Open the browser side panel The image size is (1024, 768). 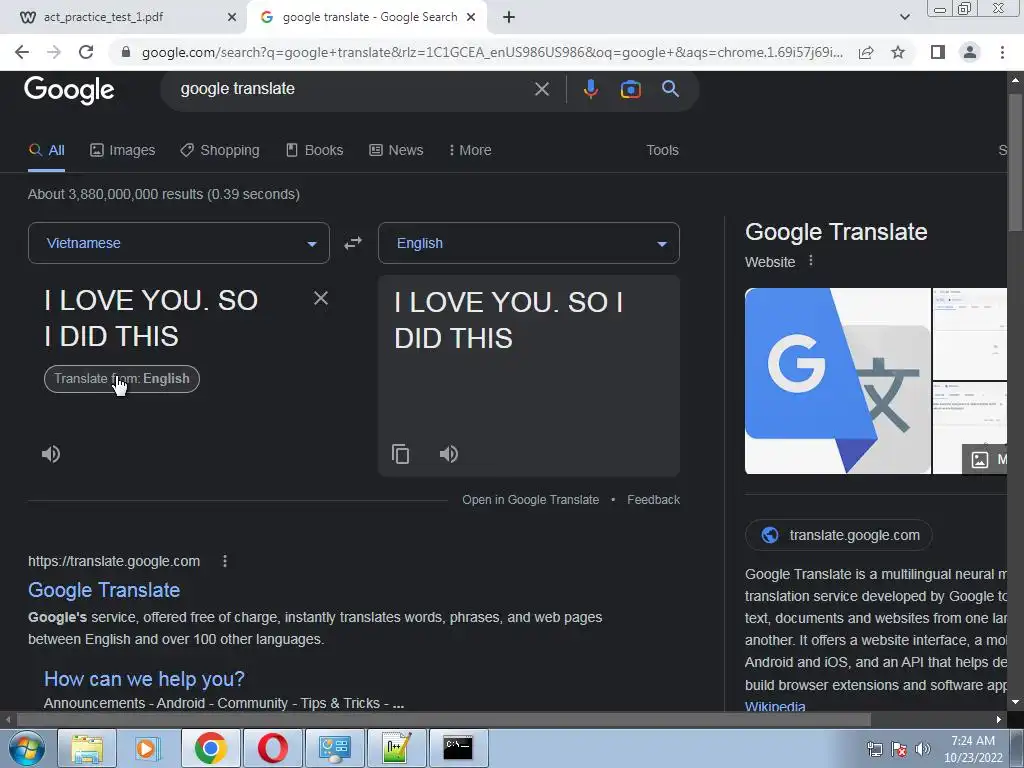[x=938, y=52]
